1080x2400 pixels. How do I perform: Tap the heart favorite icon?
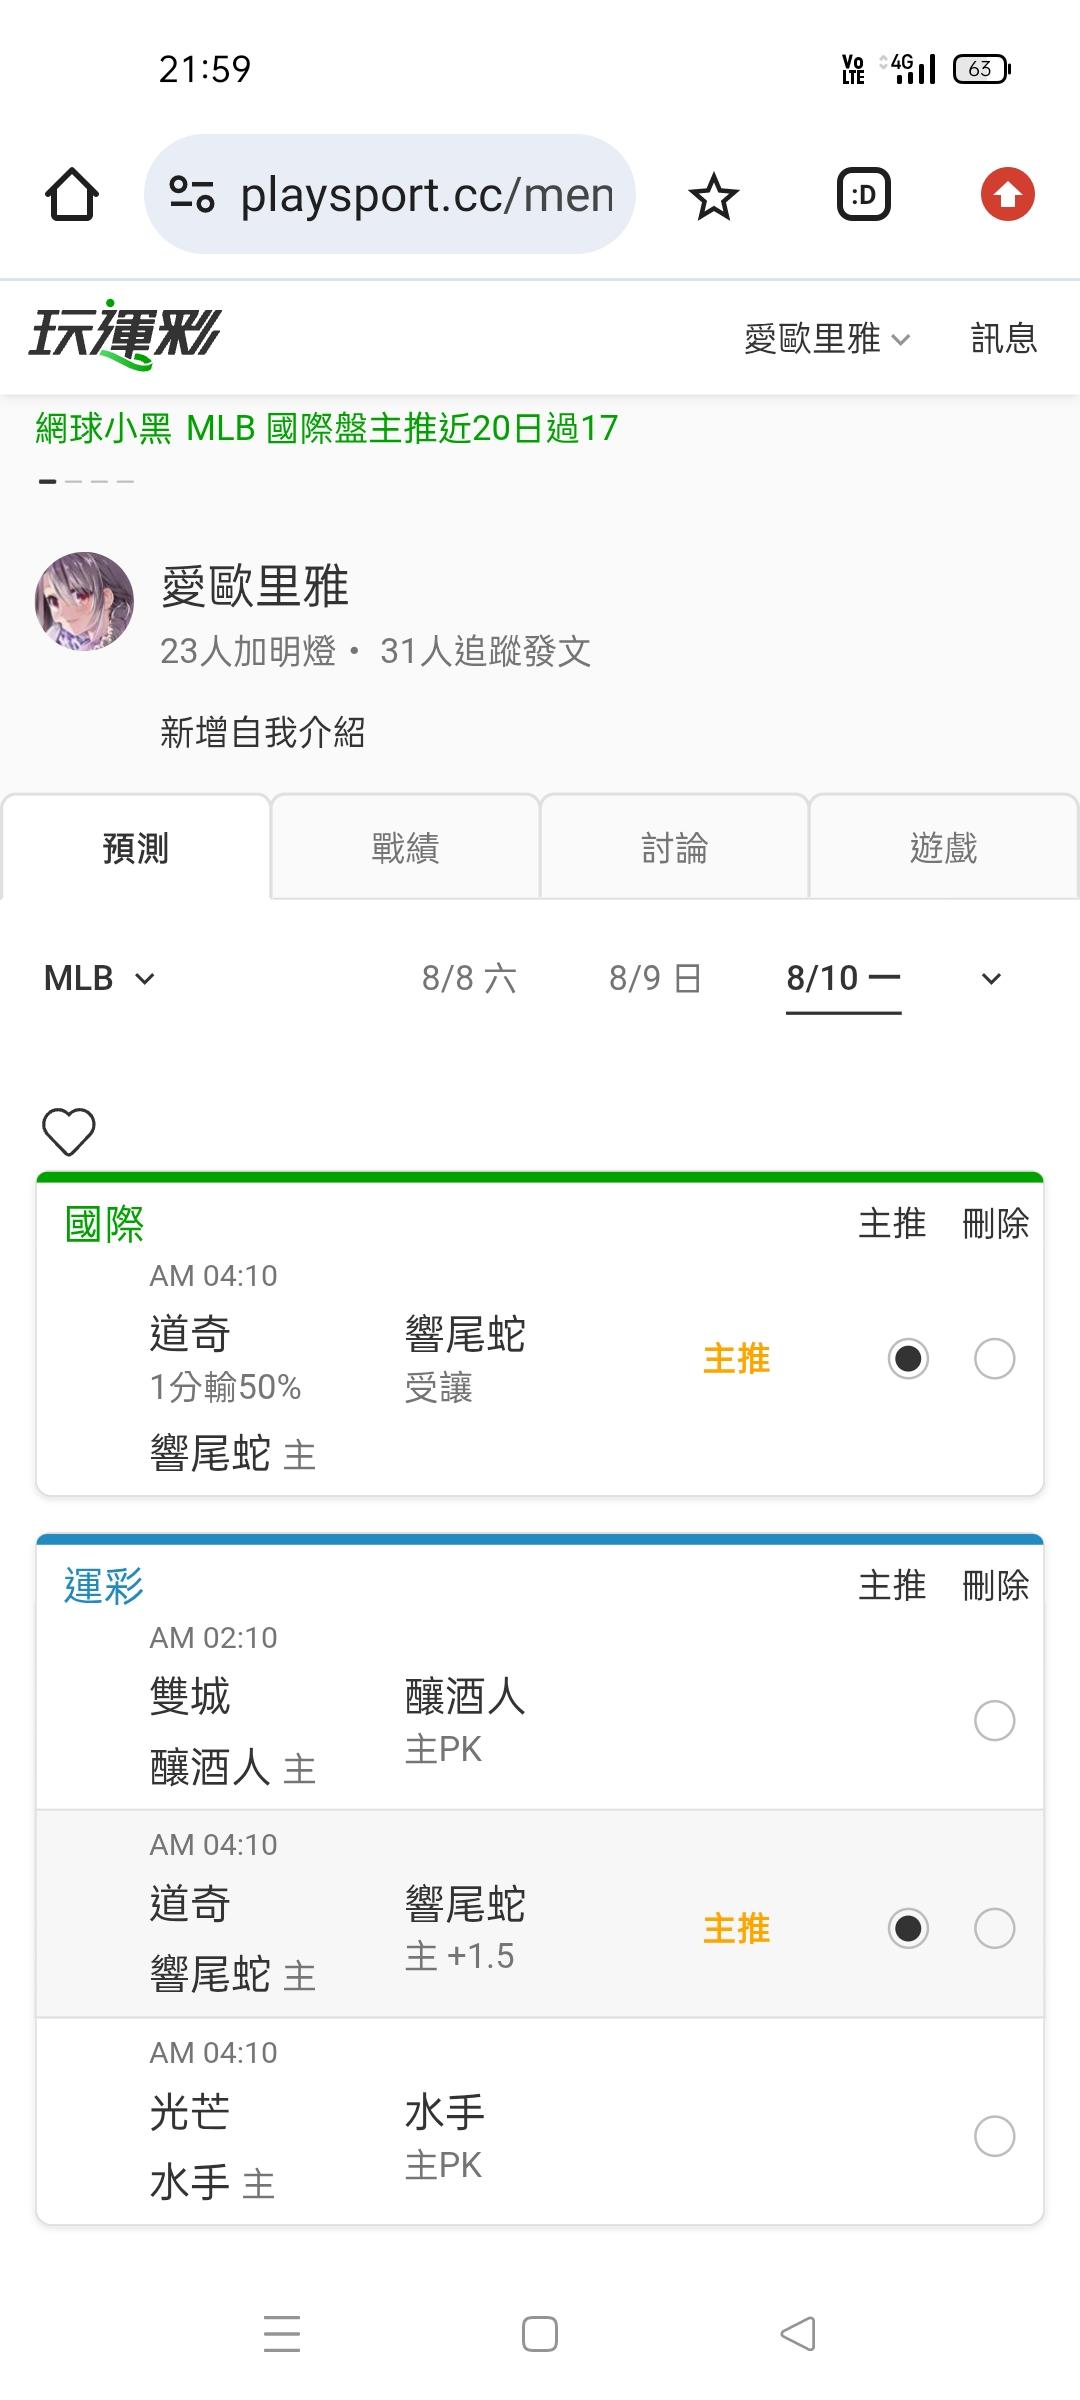tap(69, 1132)
